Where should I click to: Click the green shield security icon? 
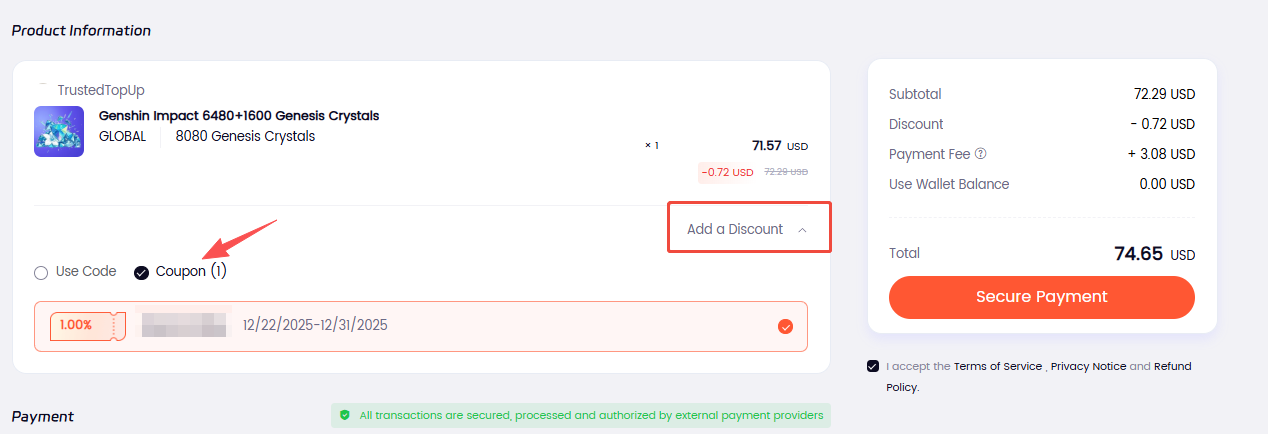click(345, 414)
